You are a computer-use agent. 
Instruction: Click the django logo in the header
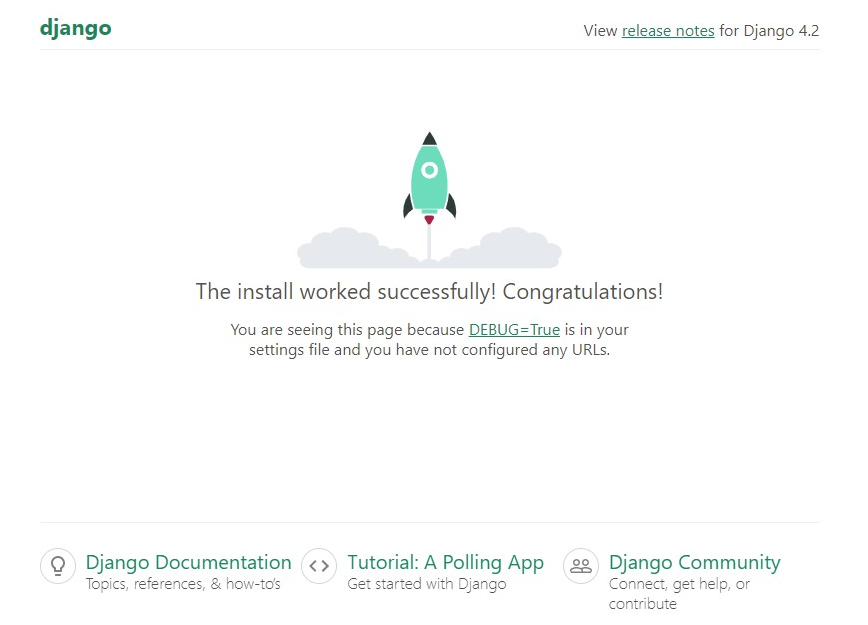75,28
